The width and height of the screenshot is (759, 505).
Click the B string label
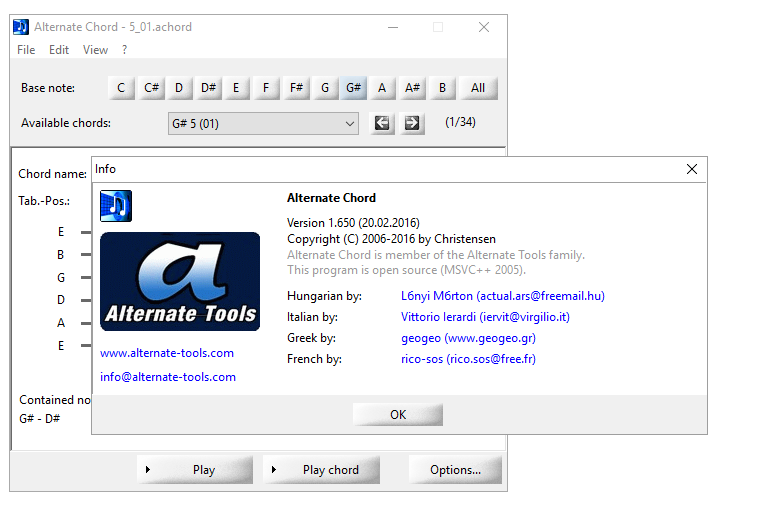(61, 254)
